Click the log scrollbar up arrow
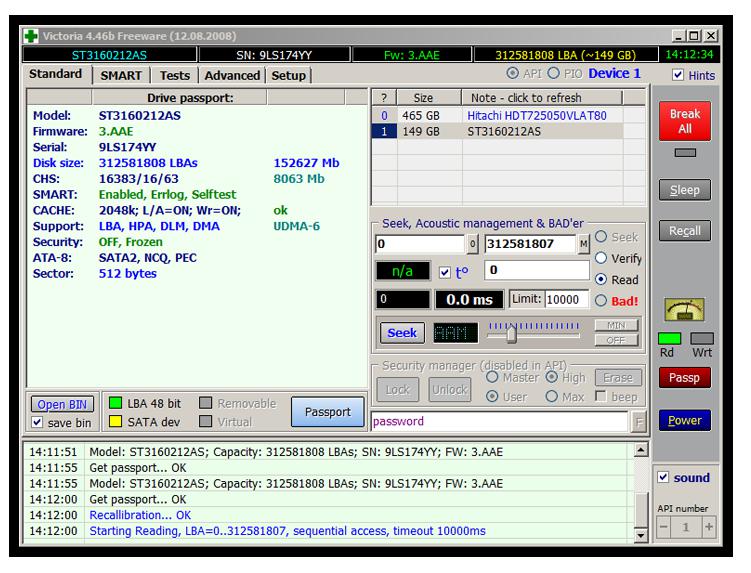Image resolution: width=751 pixels, height=573 pixels. point(641,450)
